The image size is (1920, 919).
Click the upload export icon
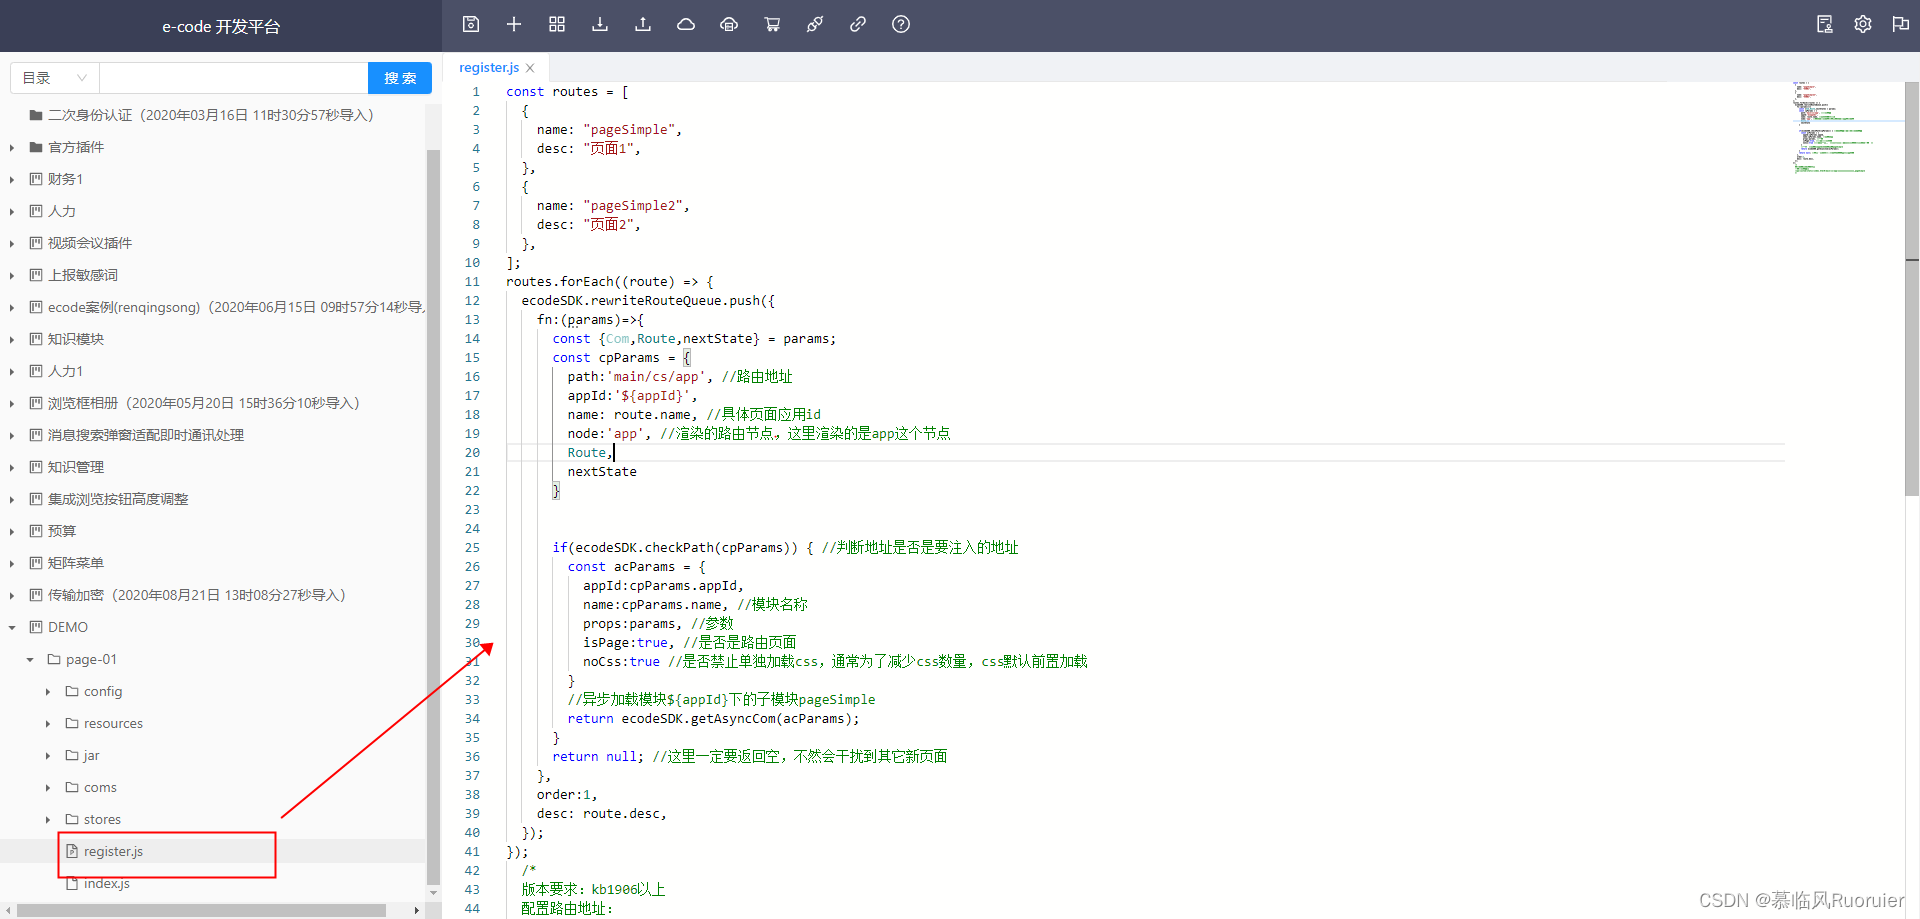(643, 24)
